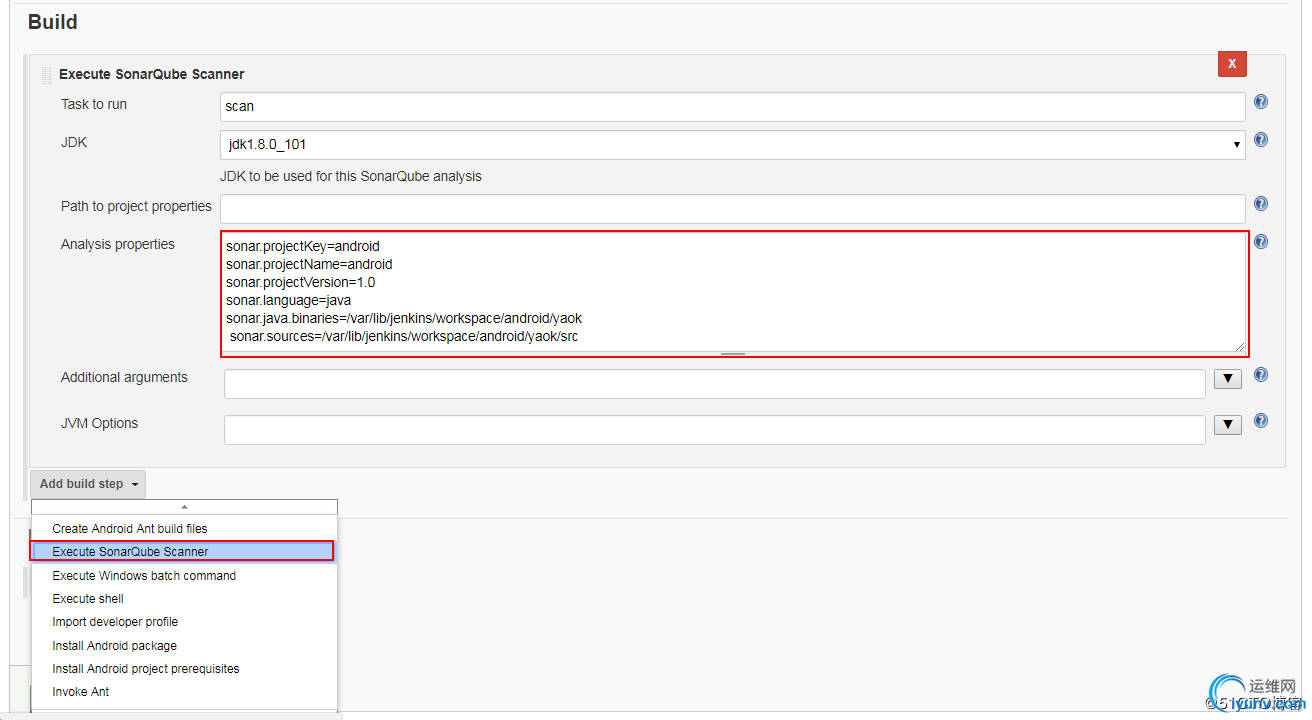Choose Install Android project prerequisites

[184, 669]
